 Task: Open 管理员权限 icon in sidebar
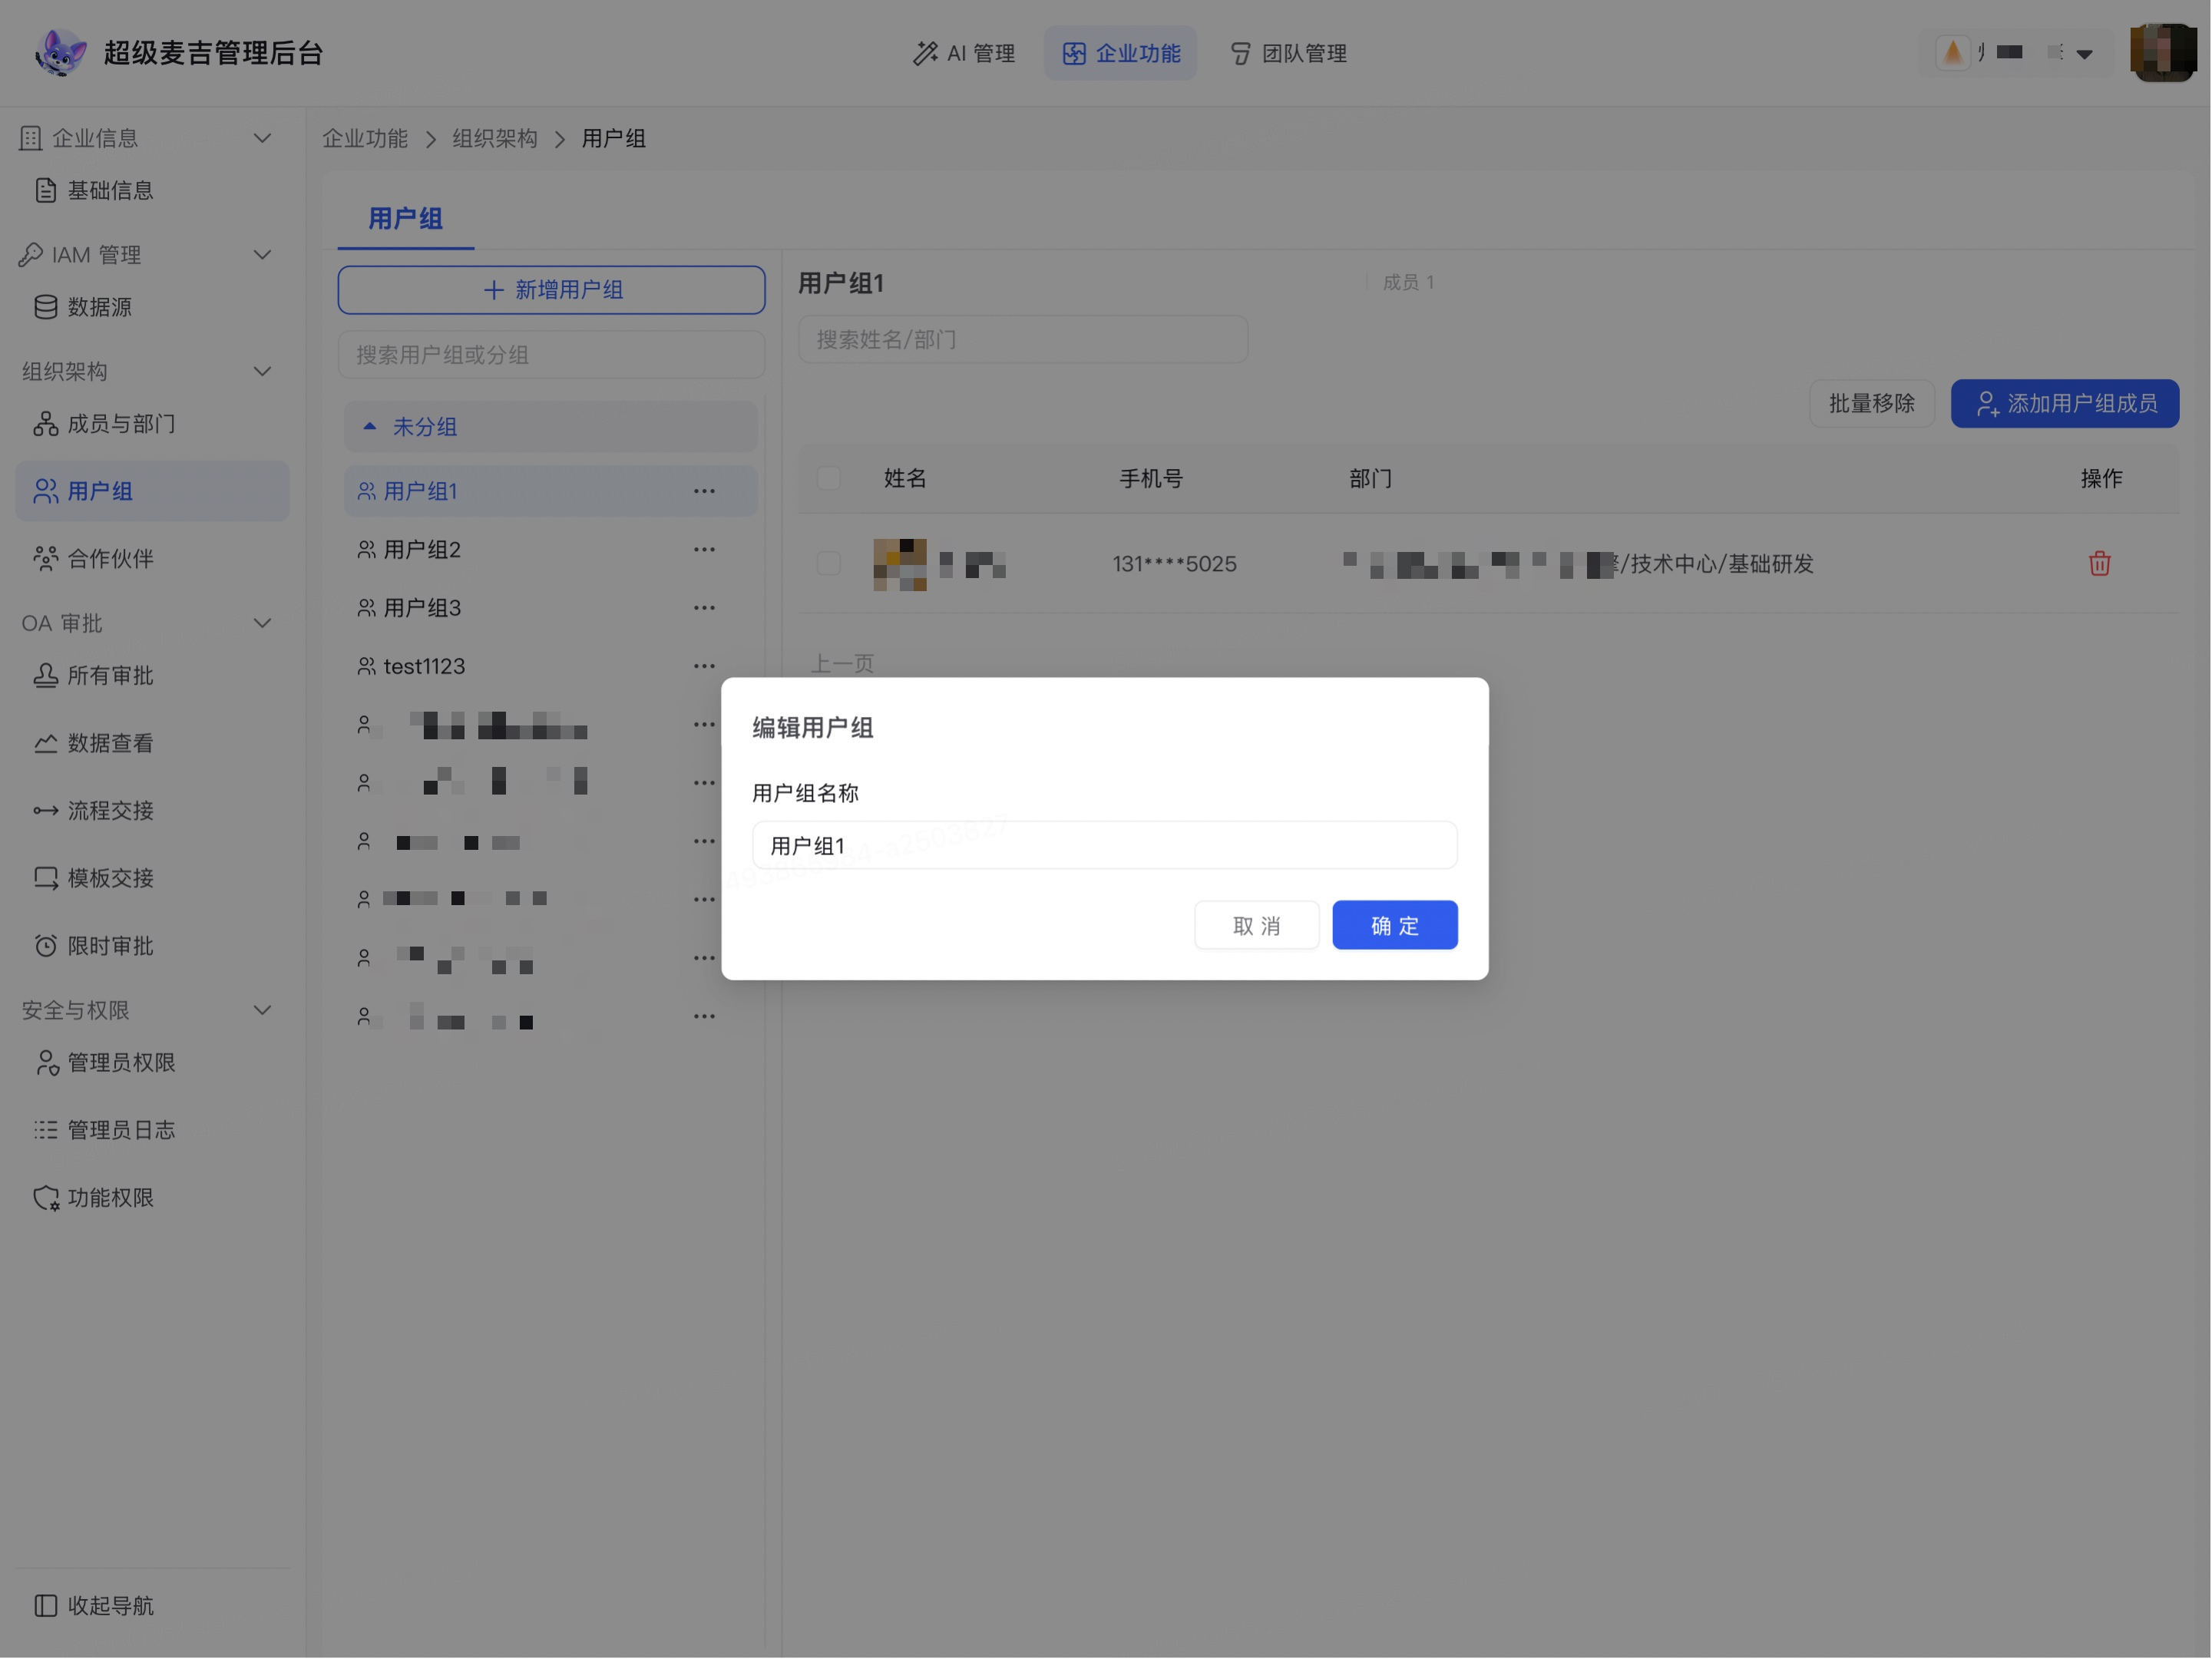point(46,1062)
